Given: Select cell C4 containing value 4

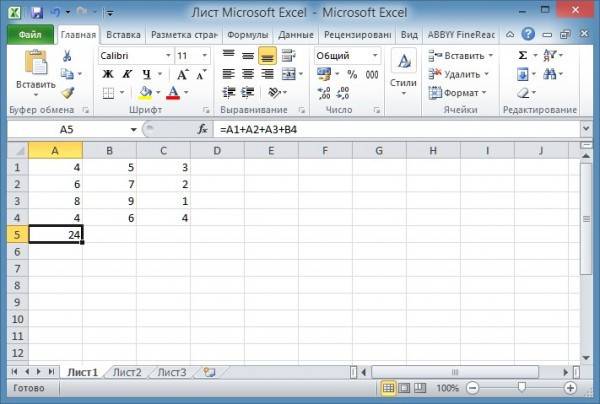Looking at the screenshot, I should (x=165, y=217).
